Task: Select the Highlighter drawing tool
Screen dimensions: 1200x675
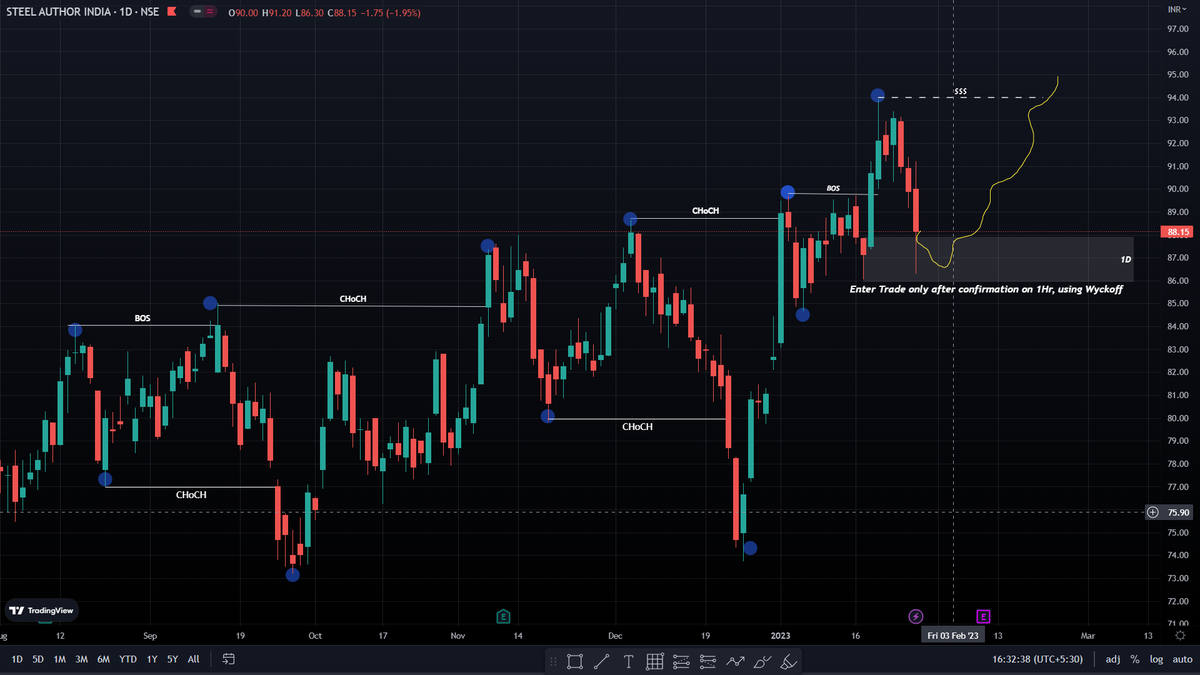Action: click(x=788, y=661)
